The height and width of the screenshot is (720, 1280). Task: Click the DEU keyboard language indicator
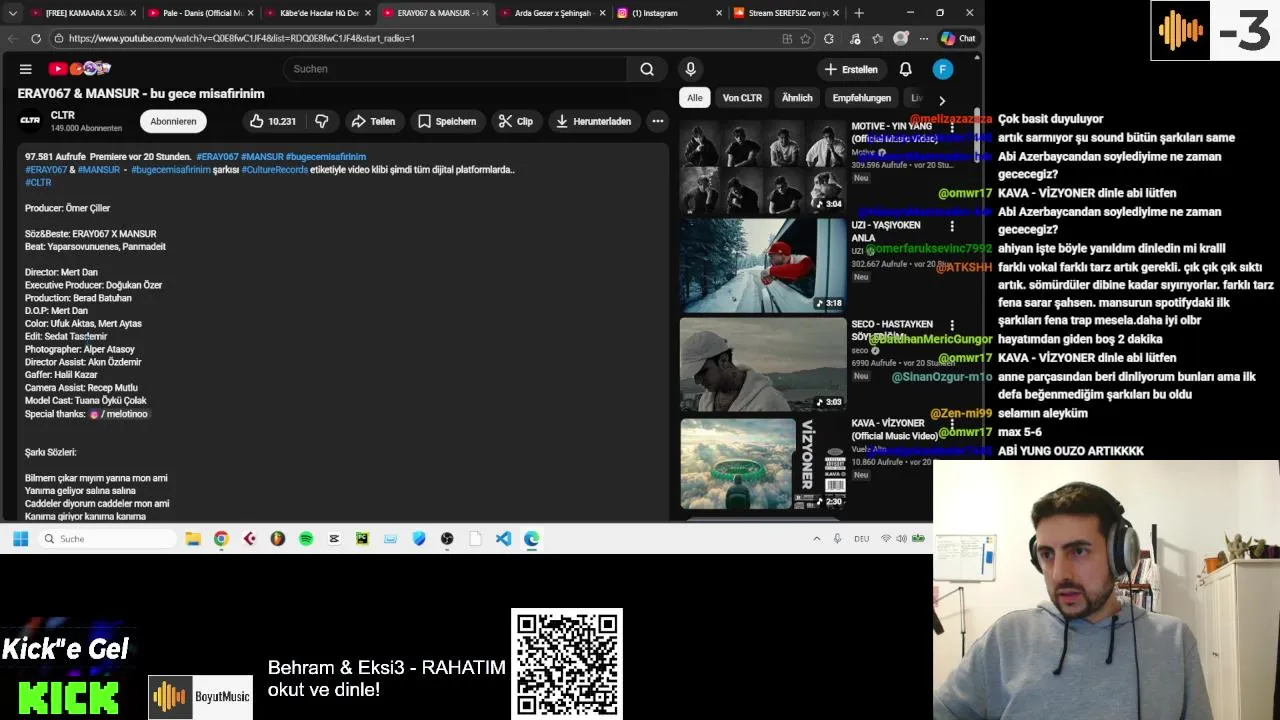[x=861, y=538]
